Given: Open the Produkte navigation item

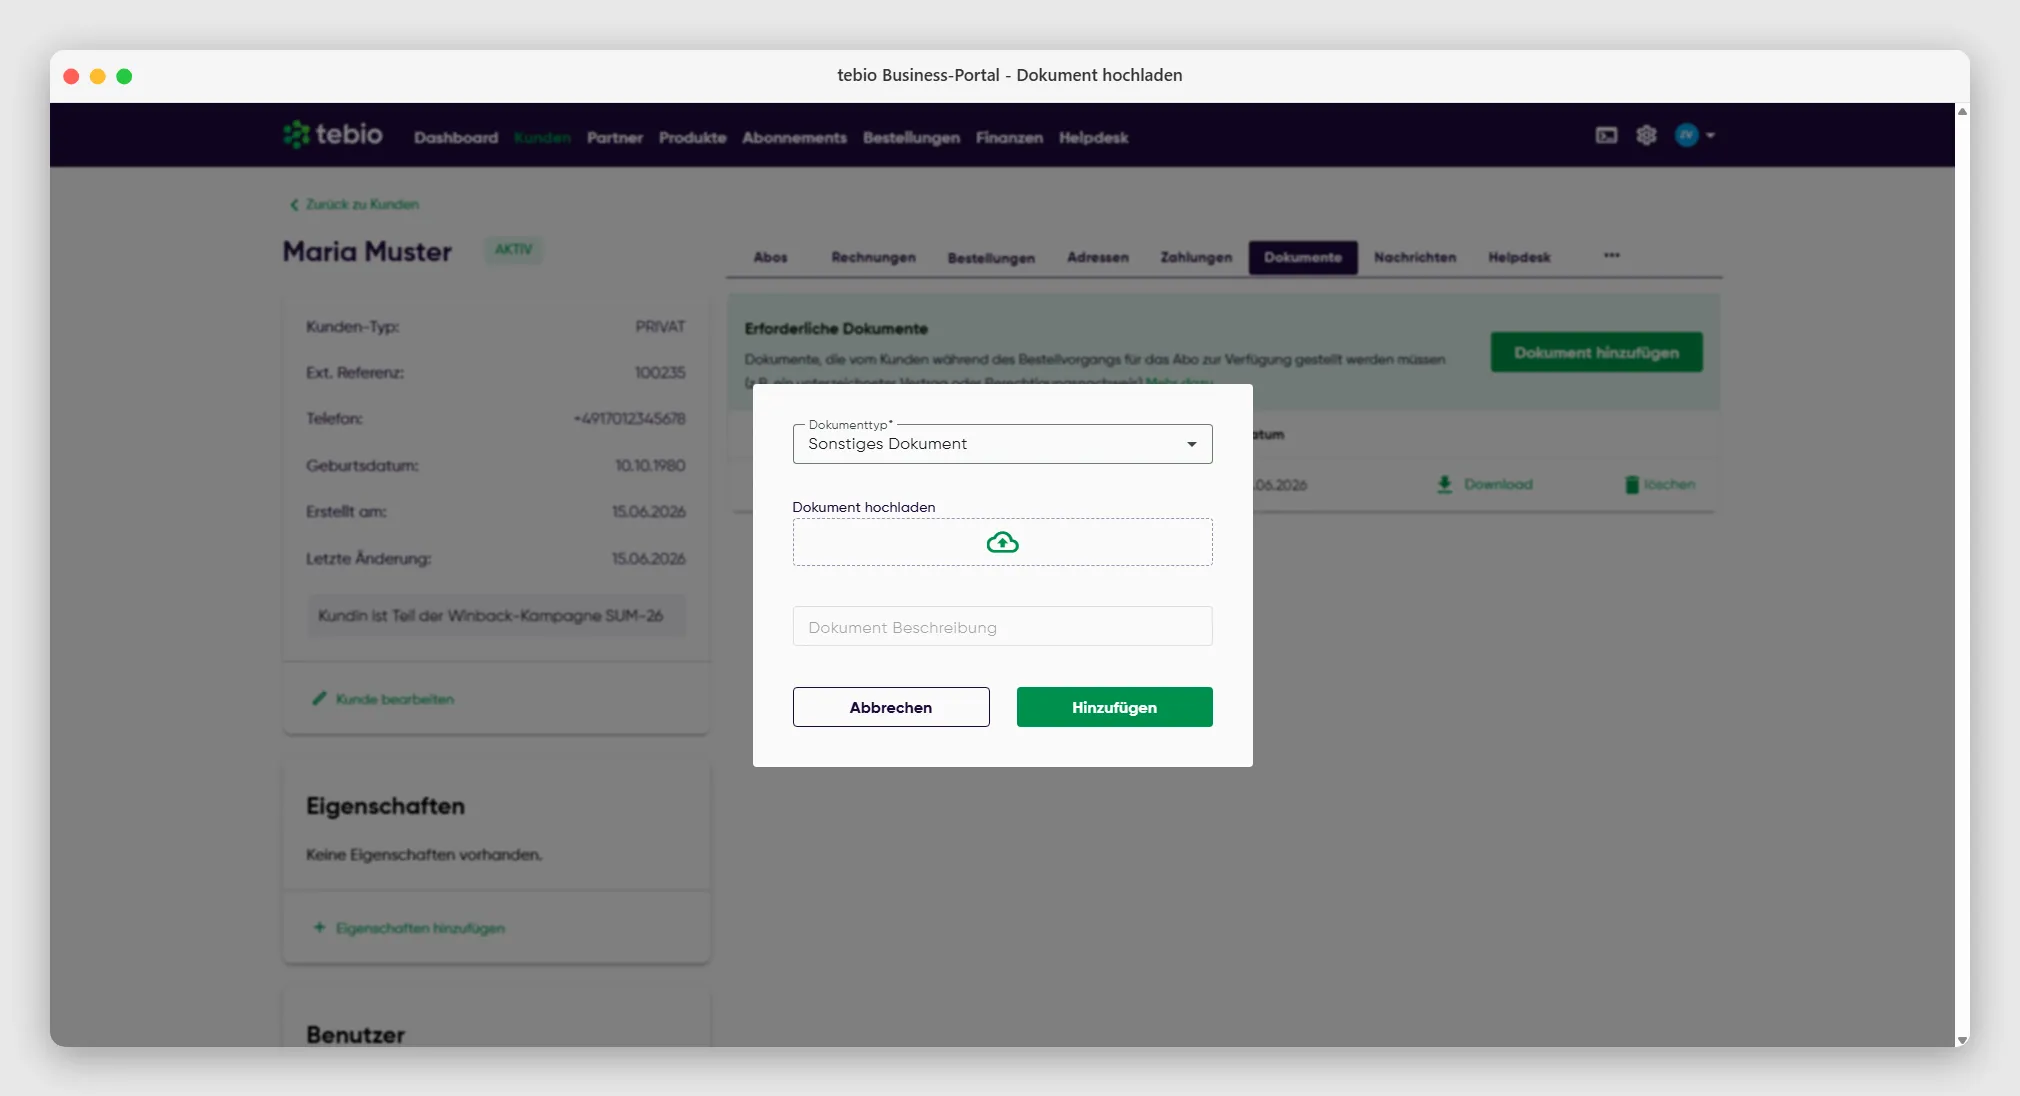Looking at the screenshot, I should coord(692,137).
